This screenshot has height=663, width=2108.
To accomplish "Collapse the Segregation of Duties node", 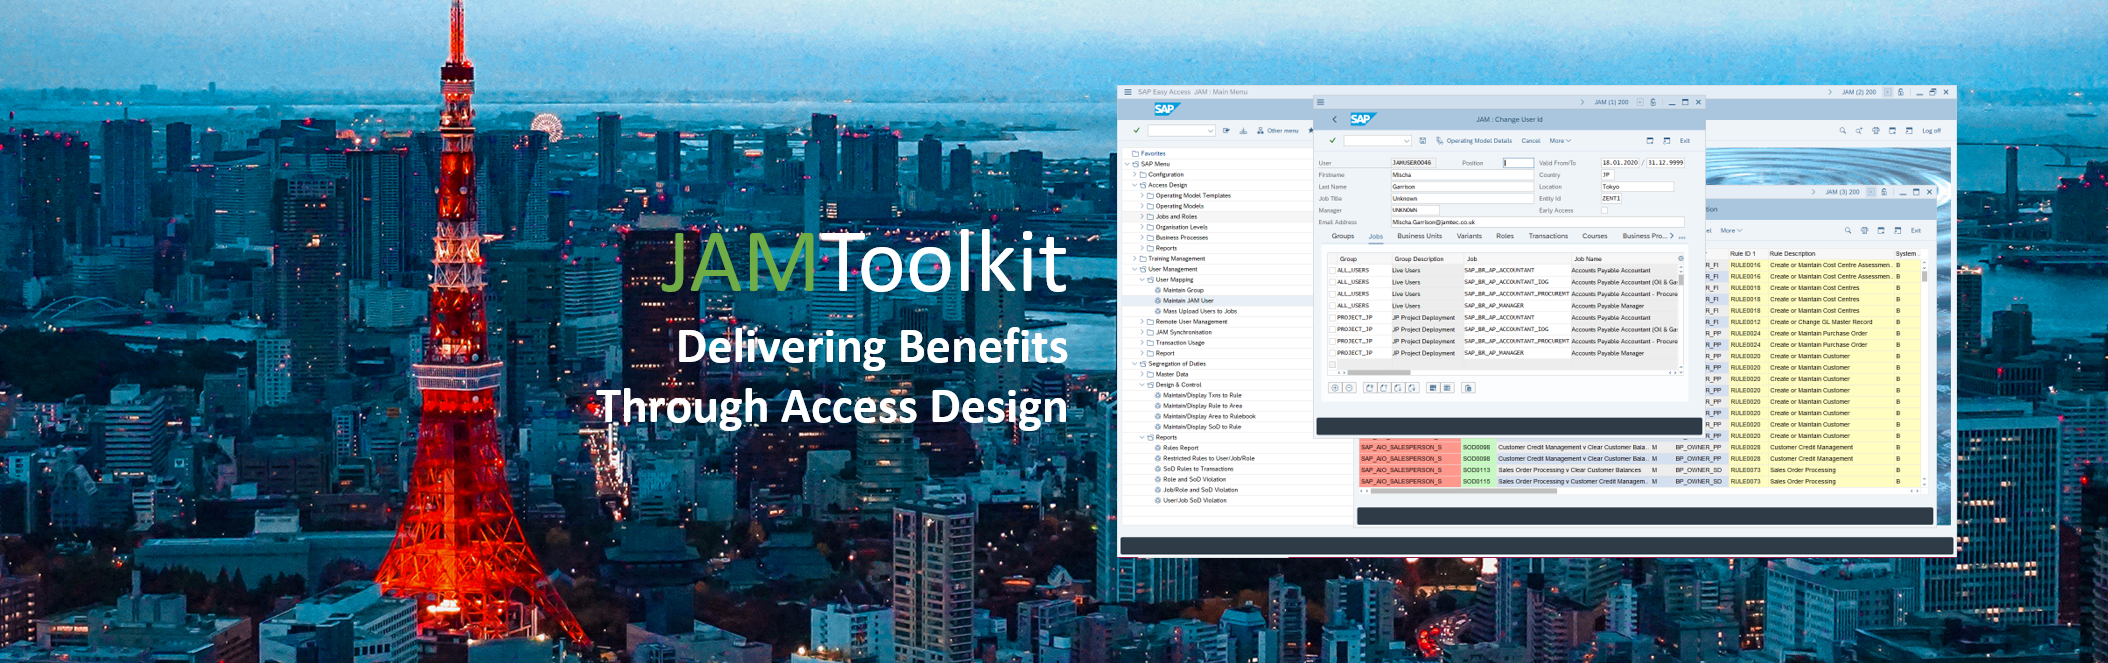I will coord(1135,364).
